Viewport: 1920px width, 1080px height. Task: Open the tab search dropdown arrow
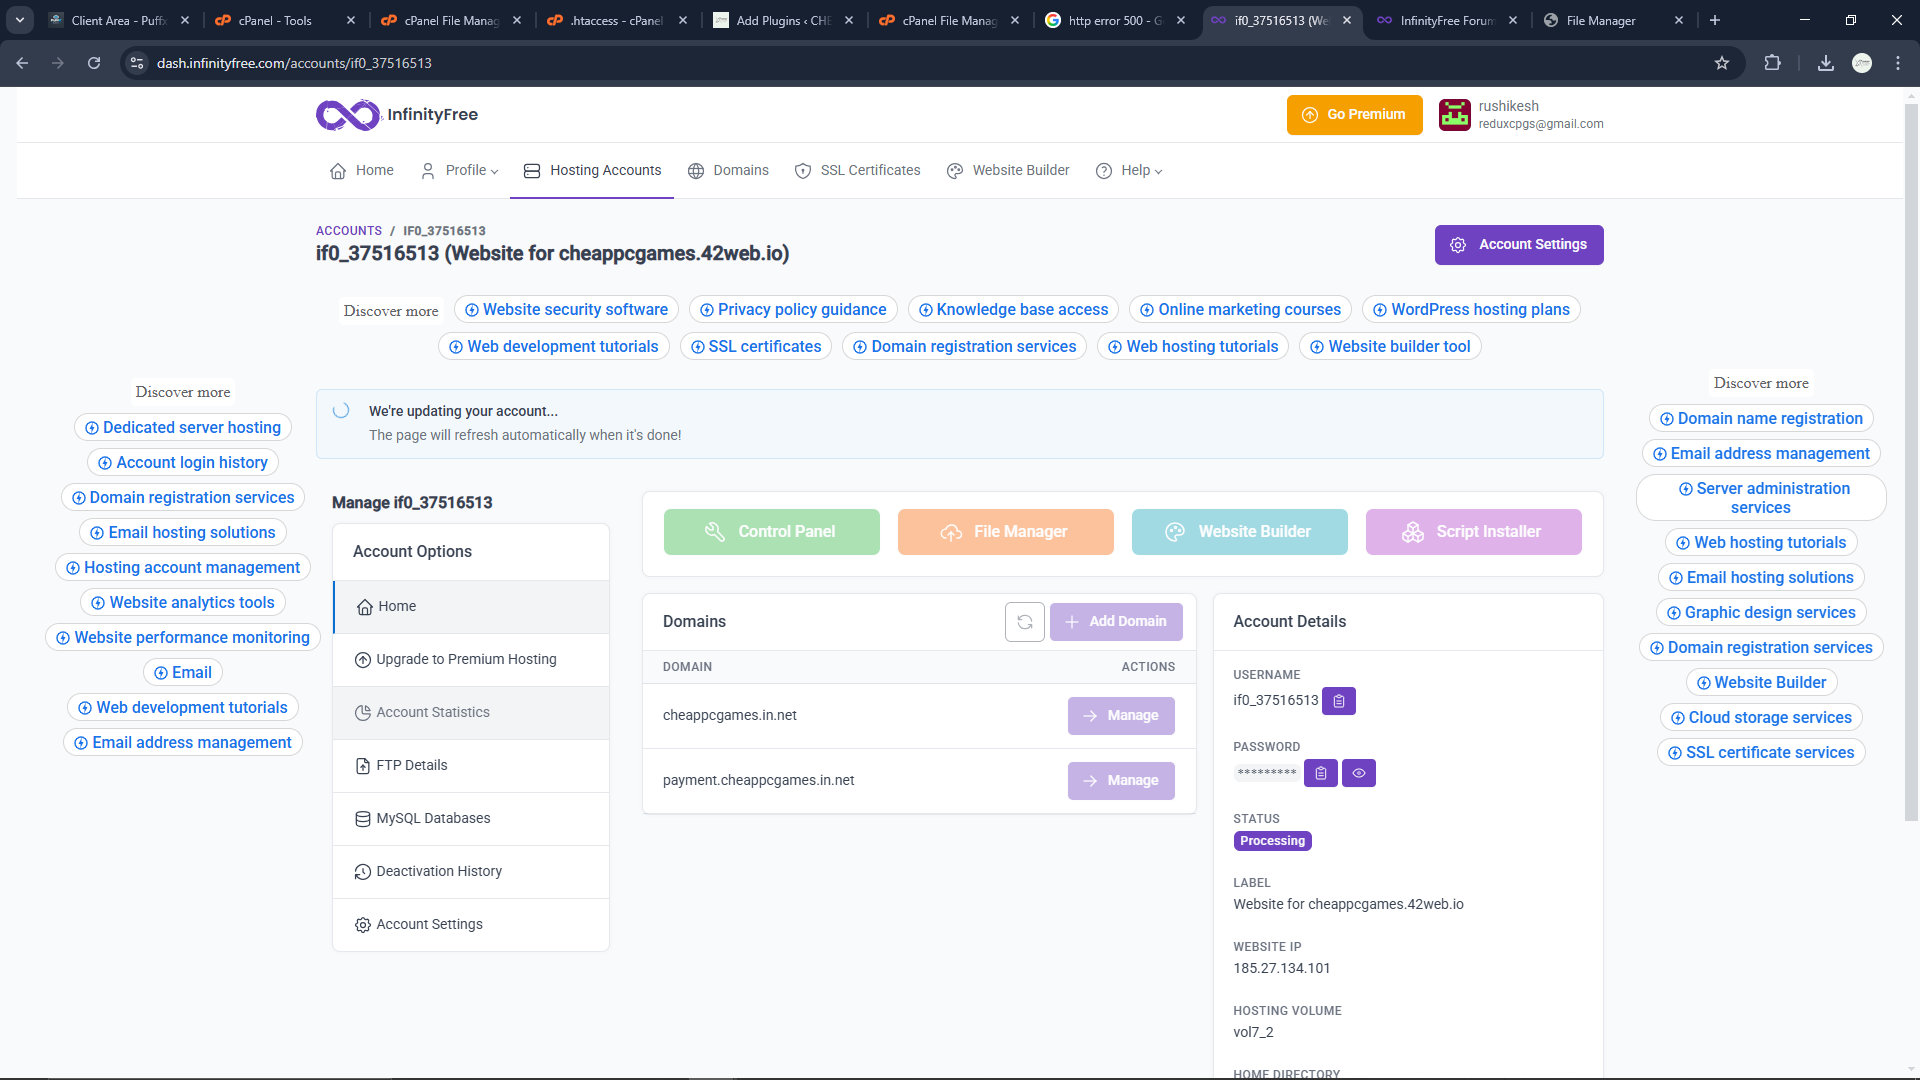[19, 20]
